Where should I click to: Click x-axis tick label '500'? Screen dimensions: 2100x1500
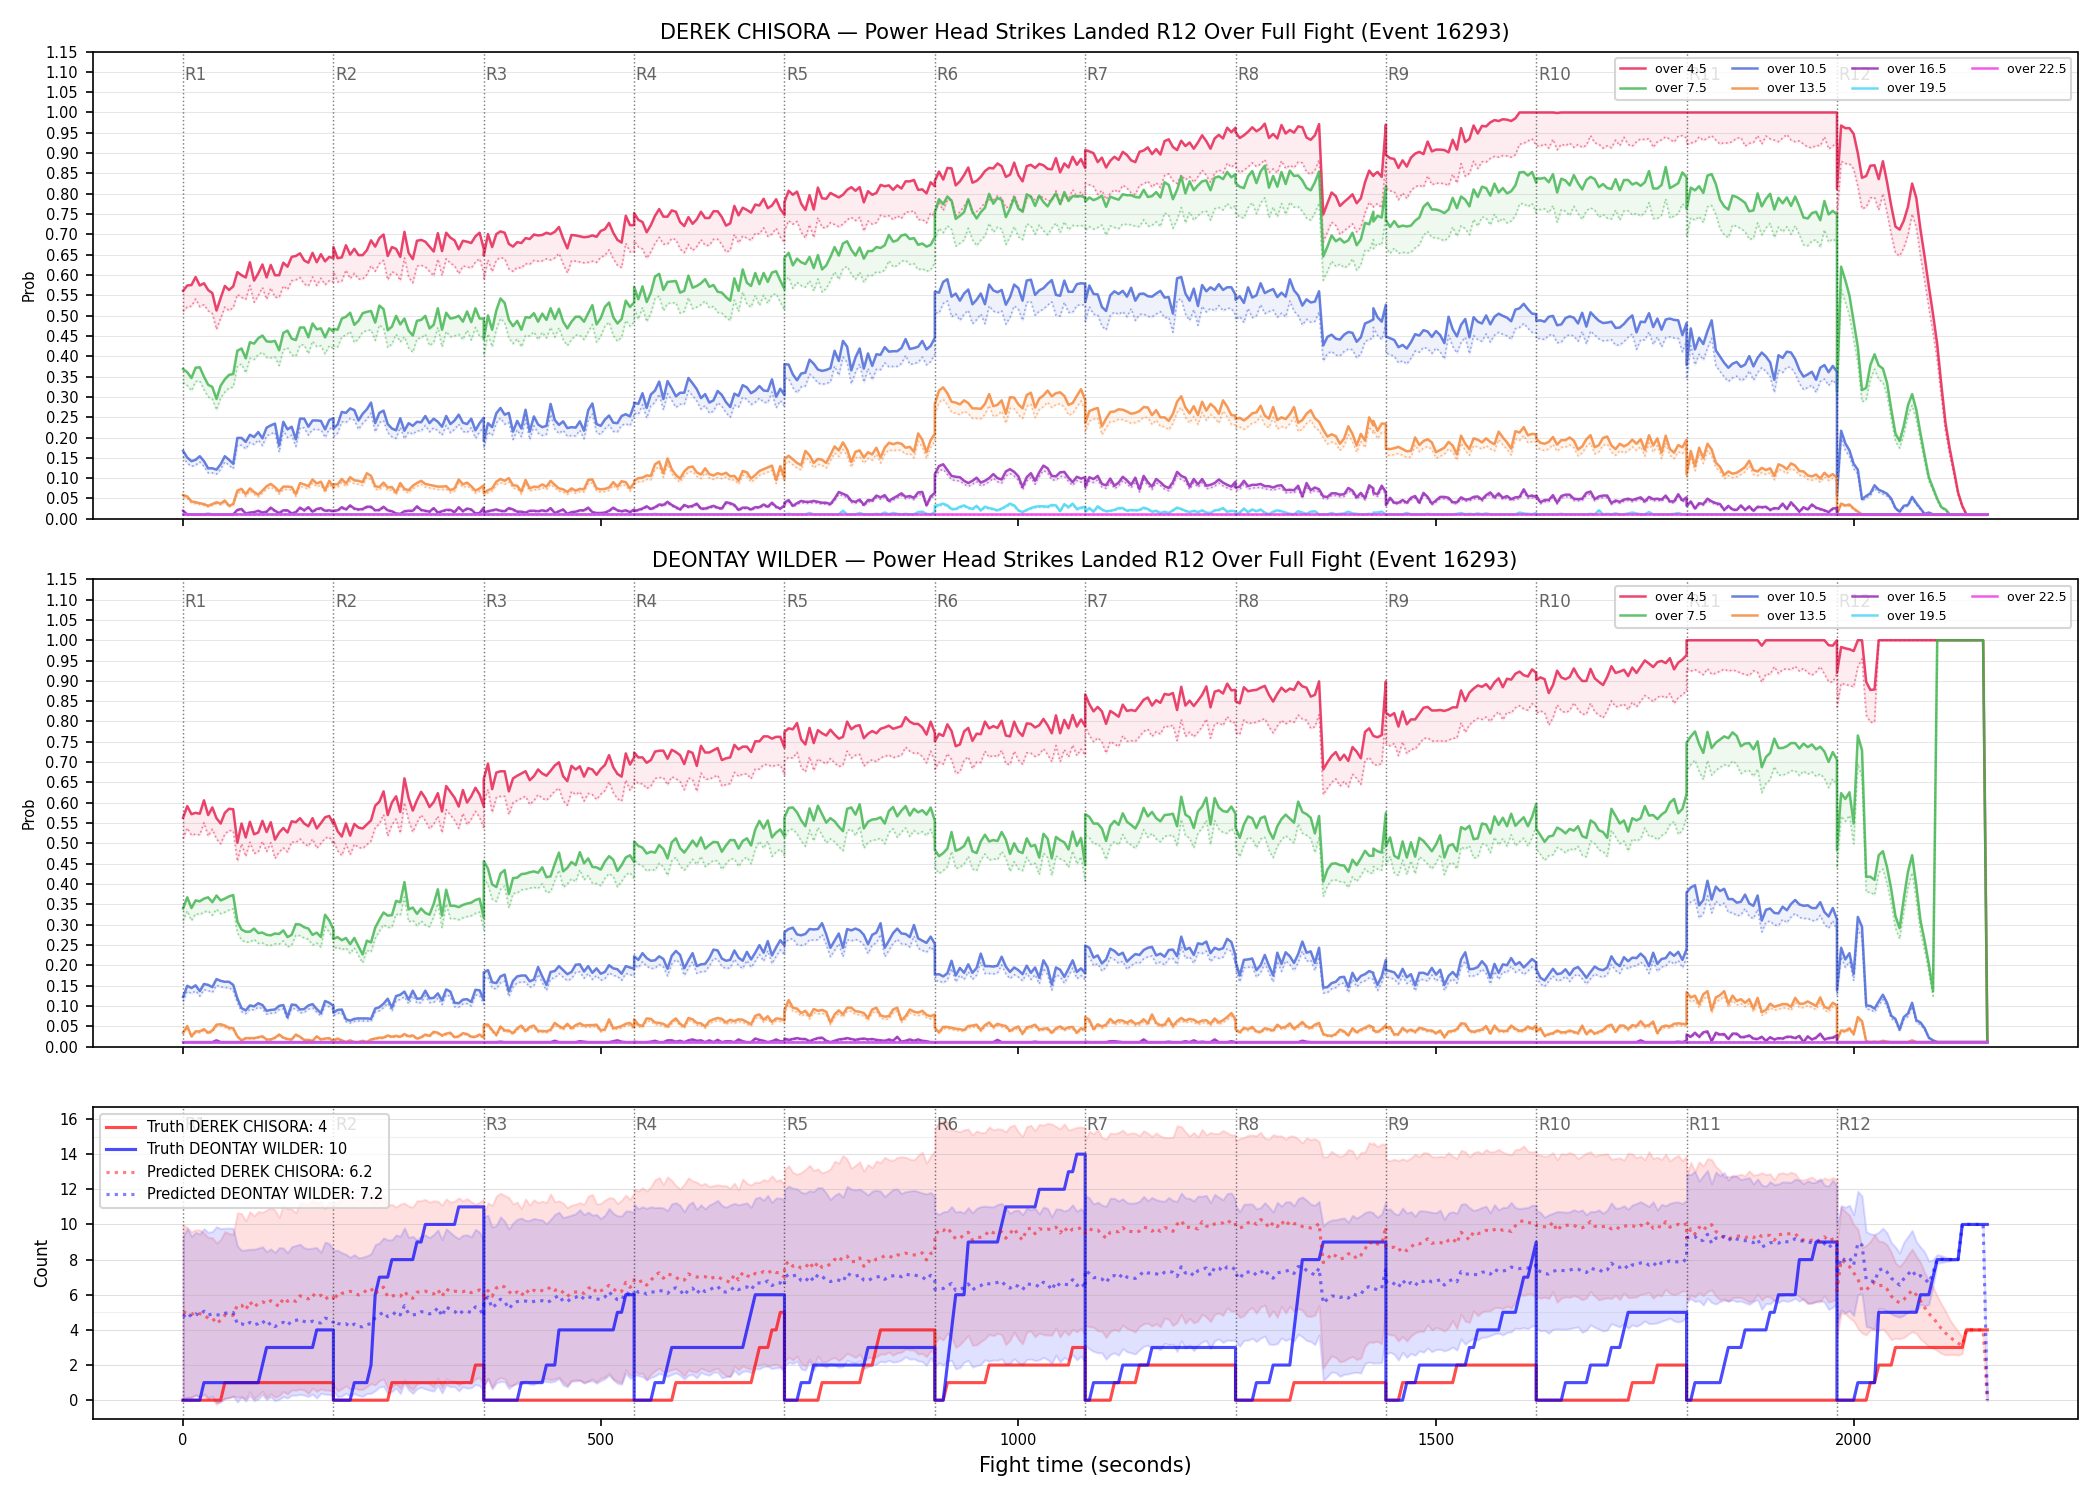coord(600,1440)
